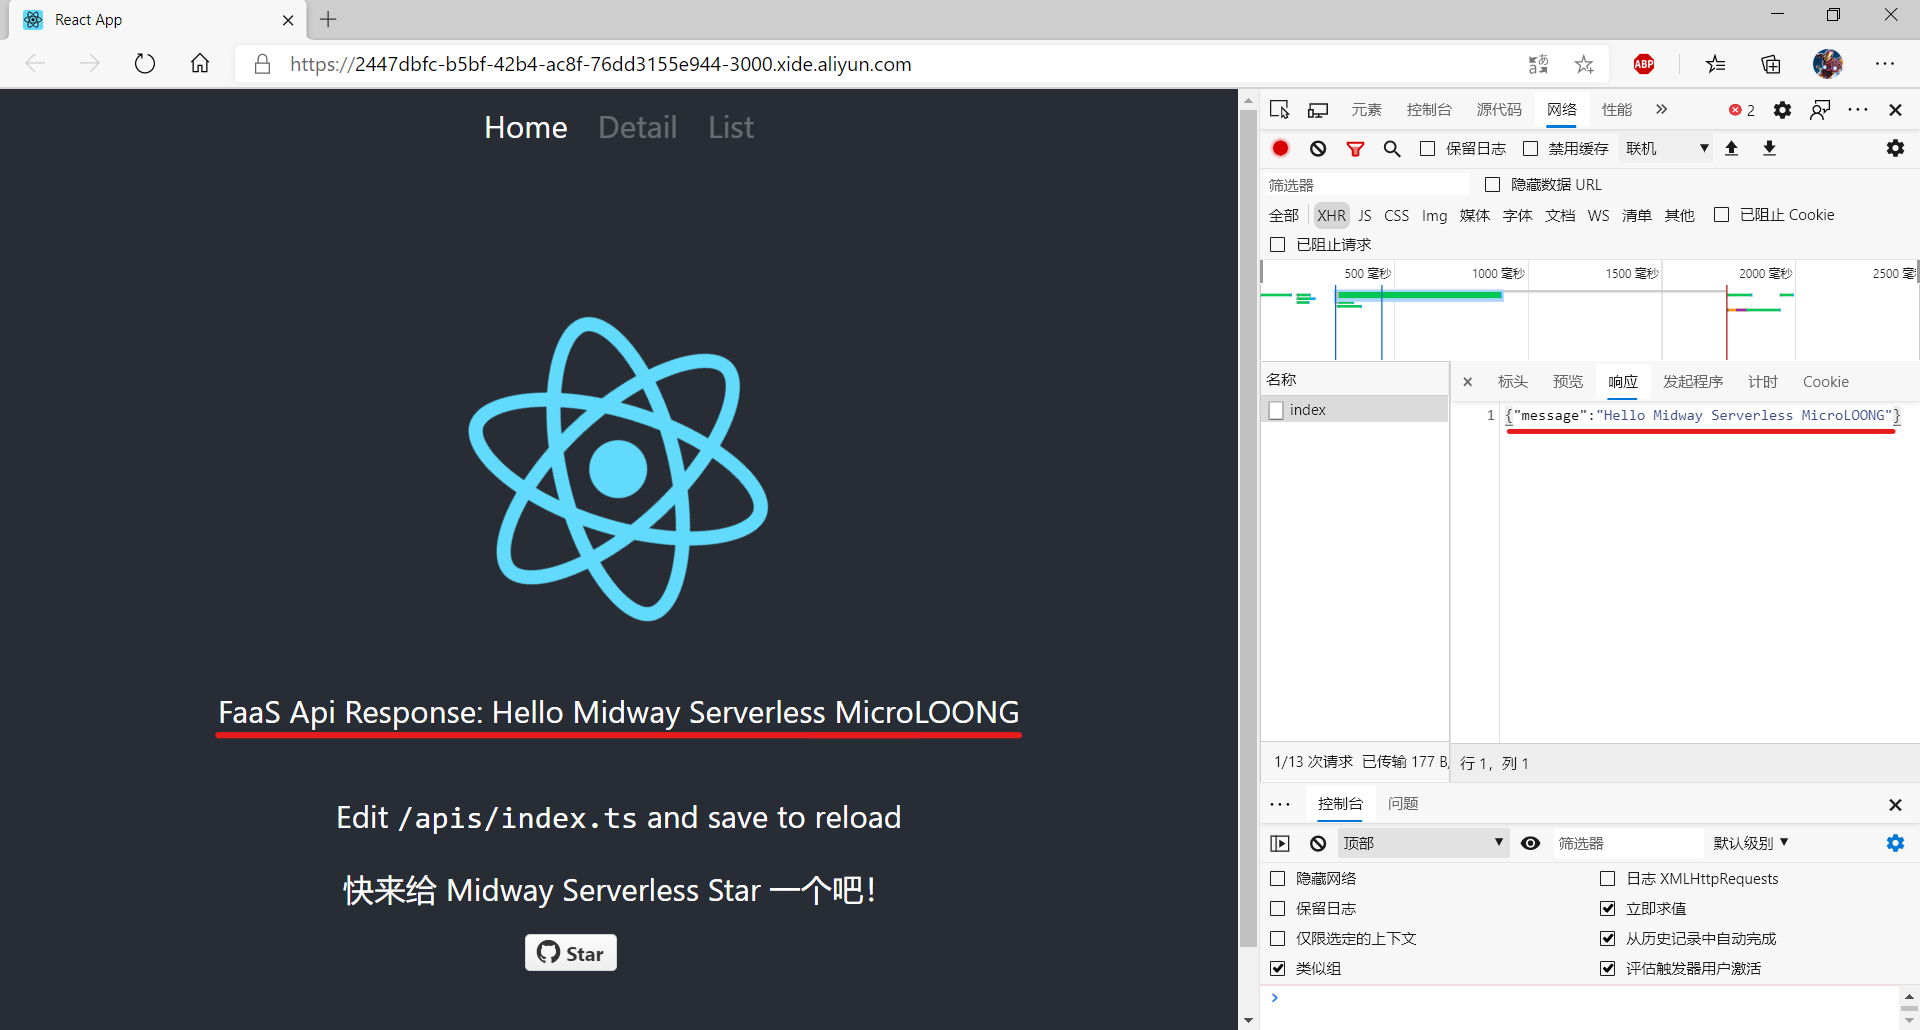
Task: Click the clear network log icon
Action: point(1318,148)
